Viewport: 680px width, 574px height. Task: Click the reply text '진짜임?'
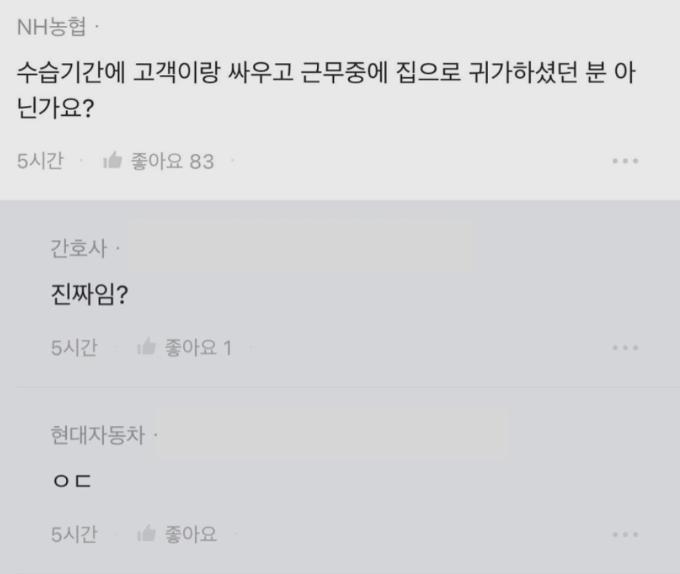(x=88, y=296)
